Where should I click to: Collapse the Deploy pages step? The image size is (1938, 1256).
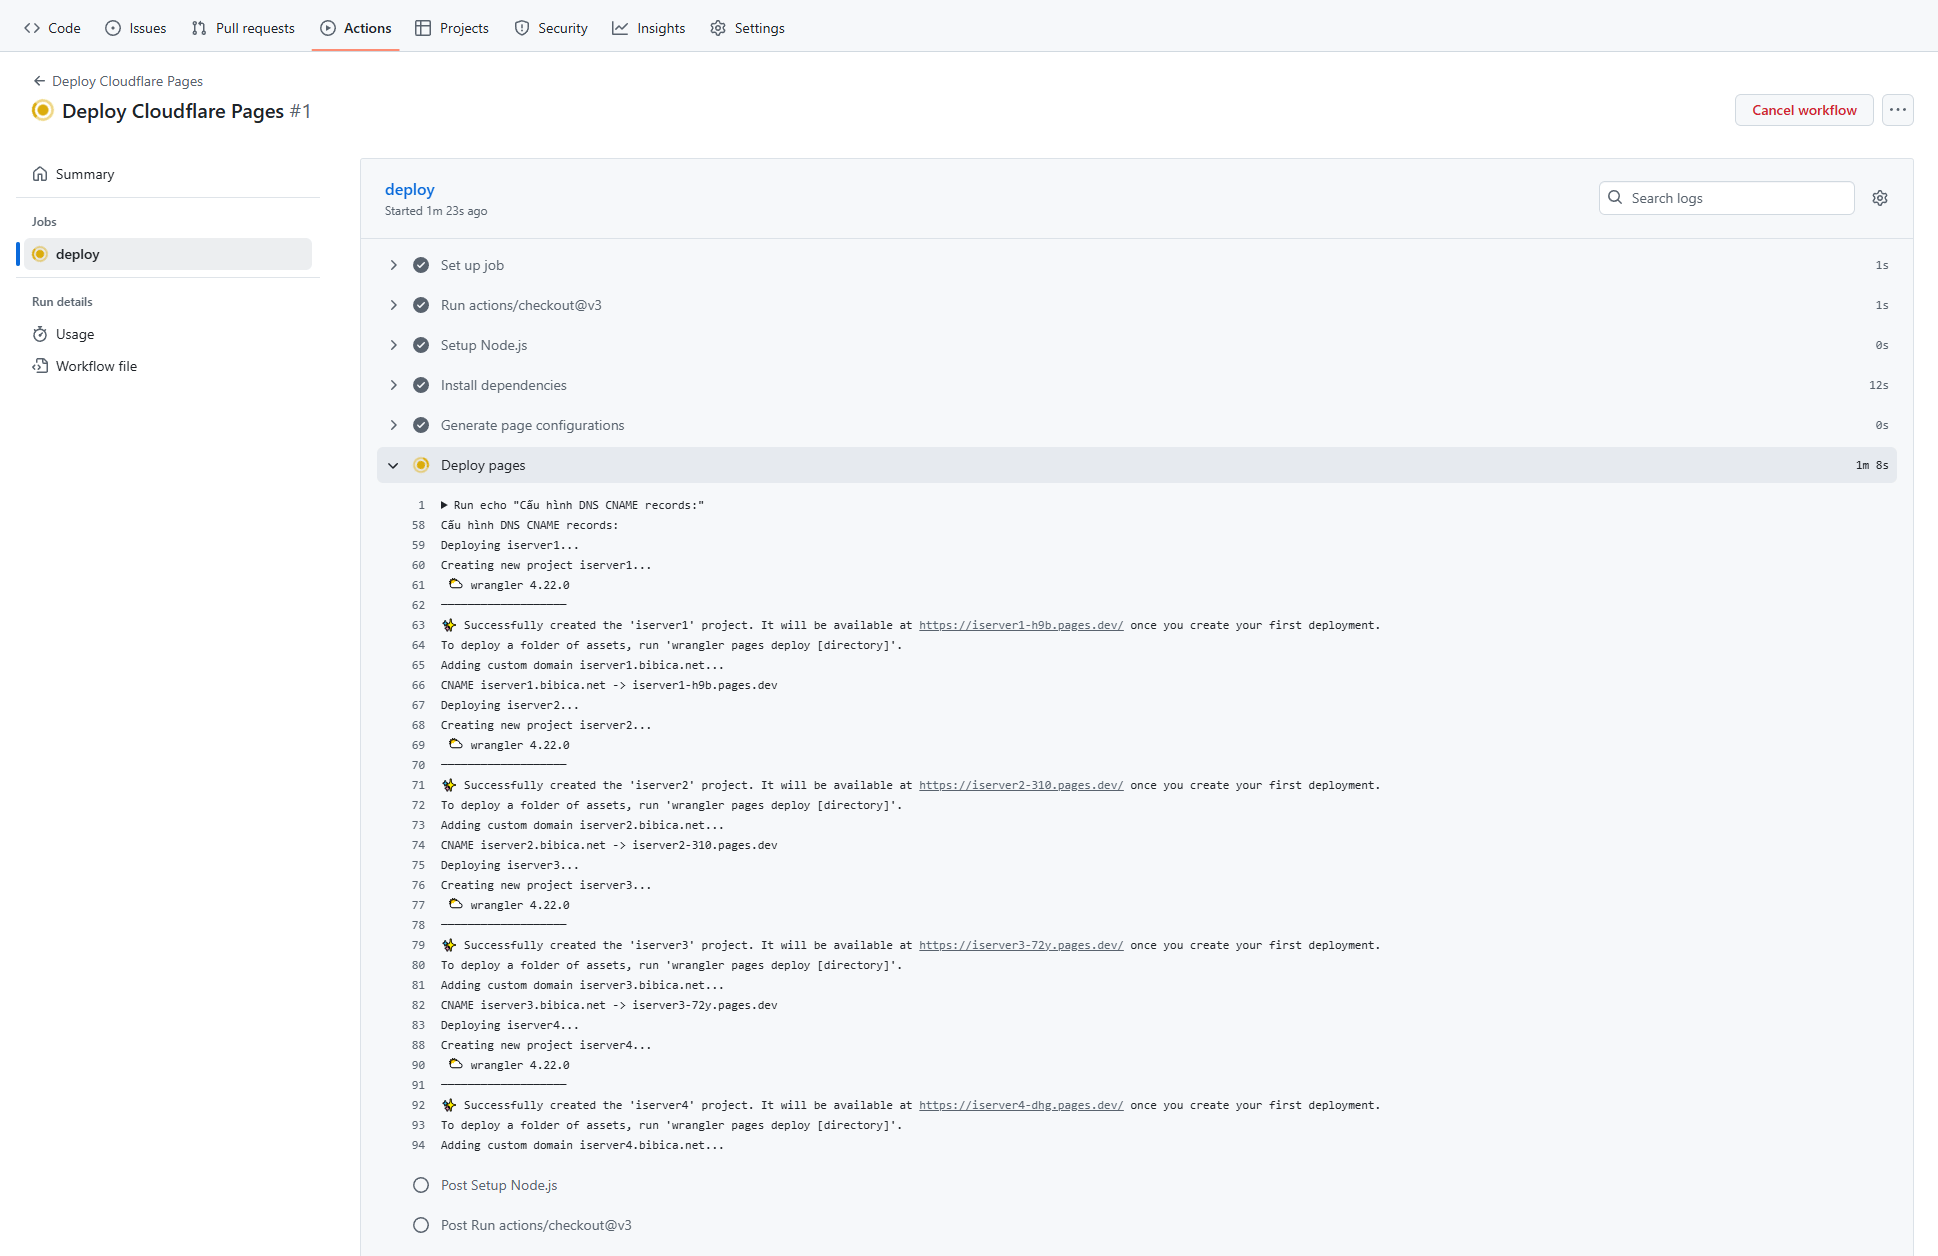pyautogui.click(x=1137, y=465)
